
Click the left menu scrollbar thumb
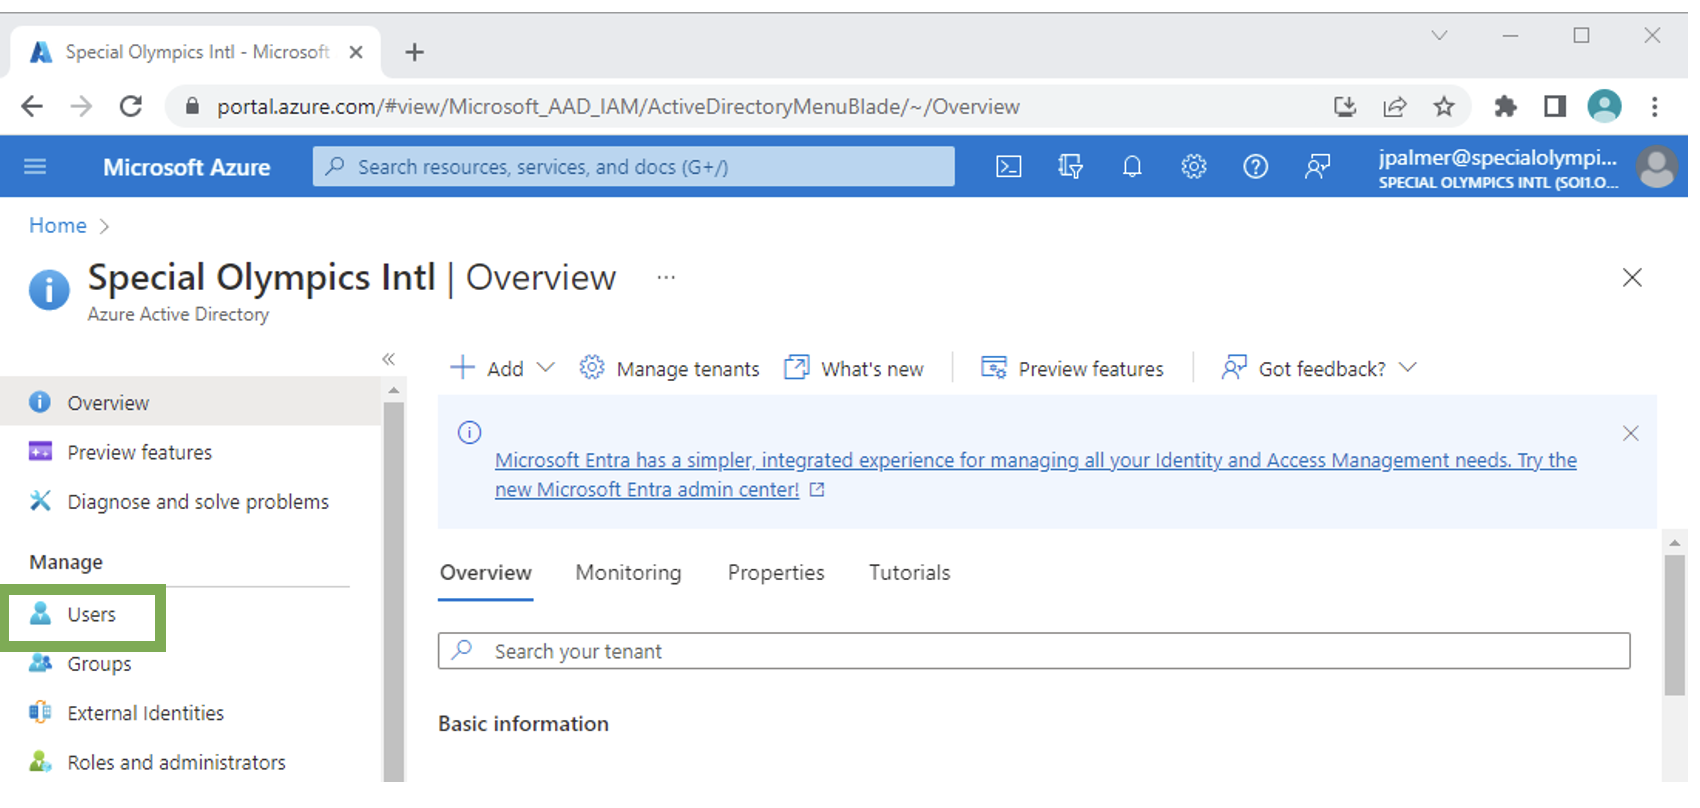pyautogui.click(x=394, y=592)
